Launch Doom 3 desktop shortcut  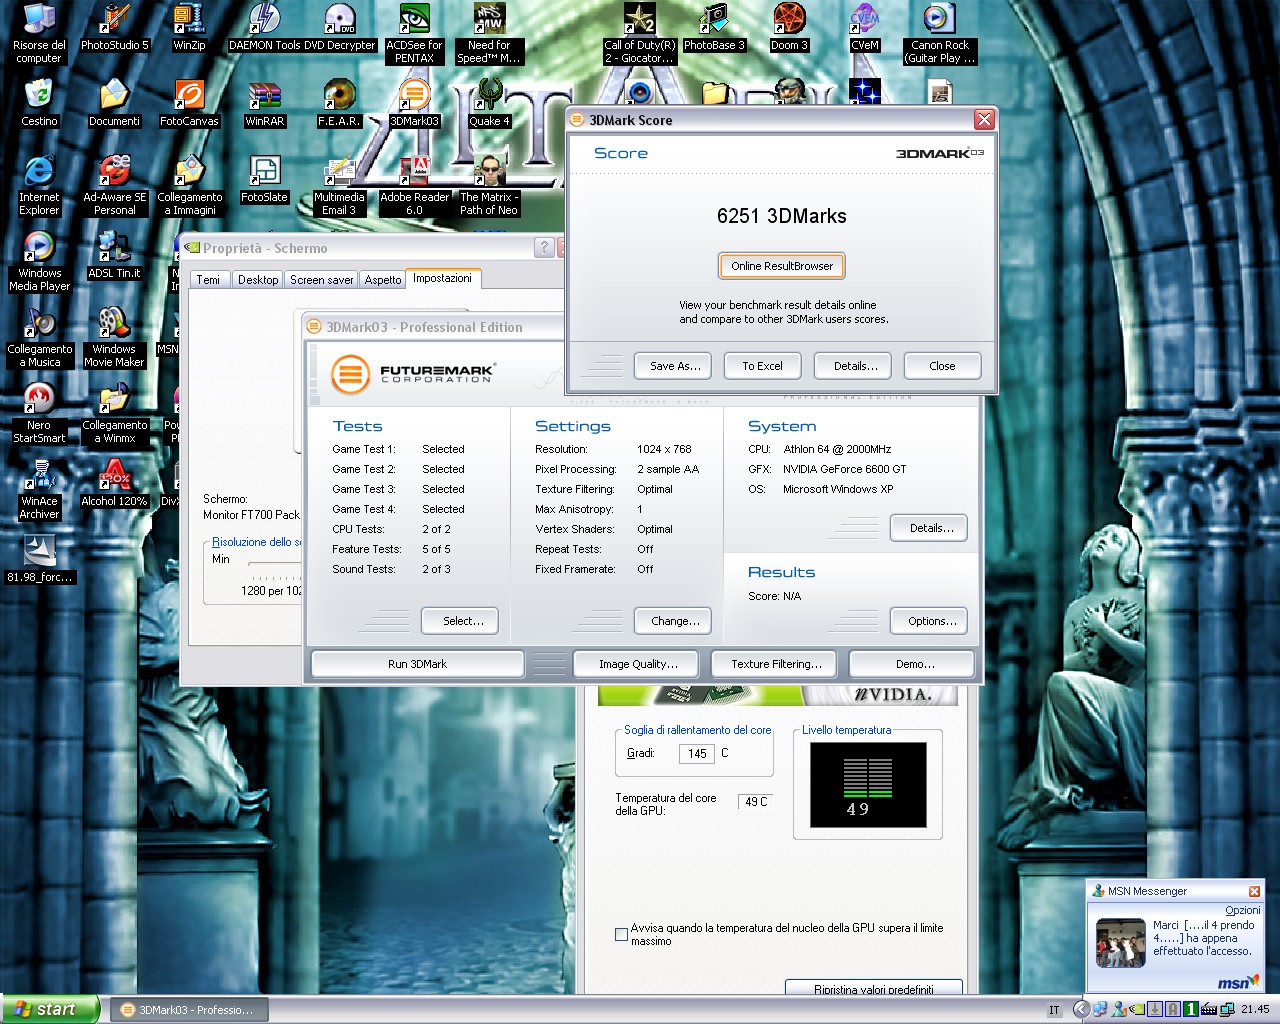789,28
